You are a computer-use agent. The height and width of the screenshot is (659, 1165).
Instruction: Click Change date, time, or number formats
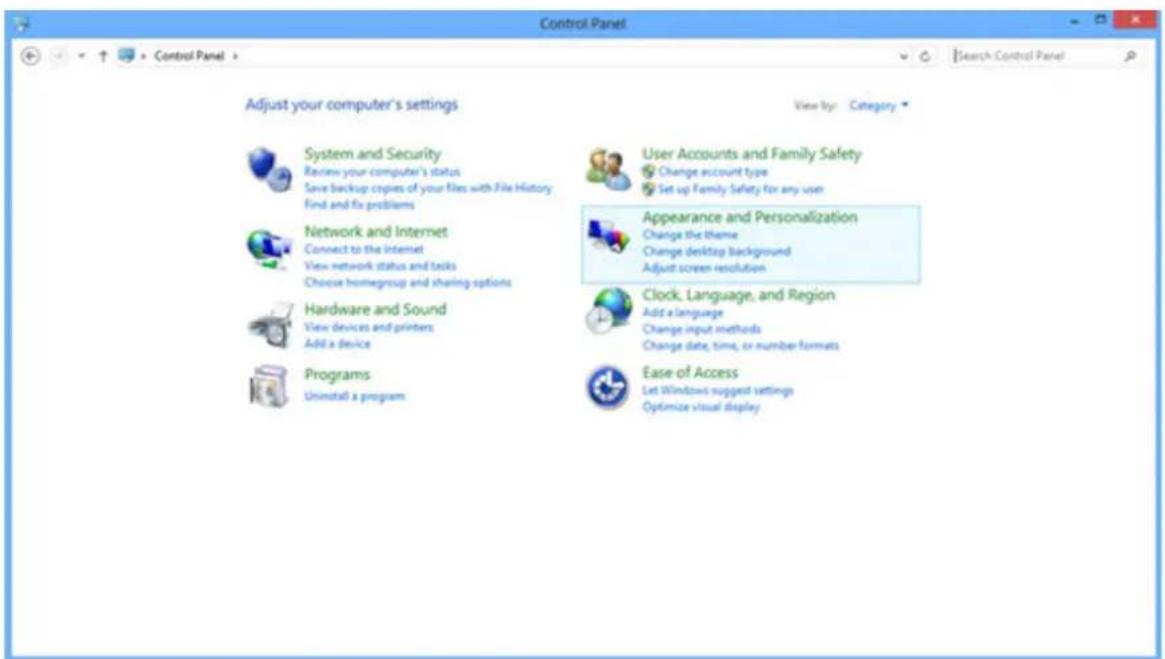(740, 345)
